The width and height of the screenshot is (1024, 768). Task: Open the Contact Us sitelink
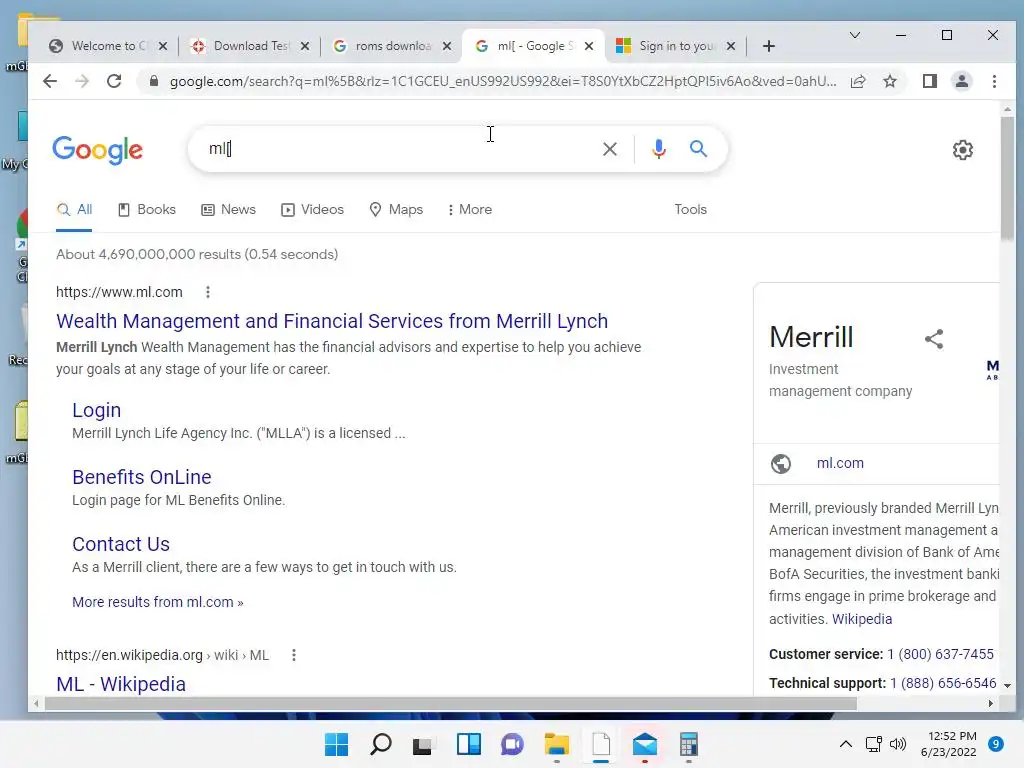pos(121,544)
